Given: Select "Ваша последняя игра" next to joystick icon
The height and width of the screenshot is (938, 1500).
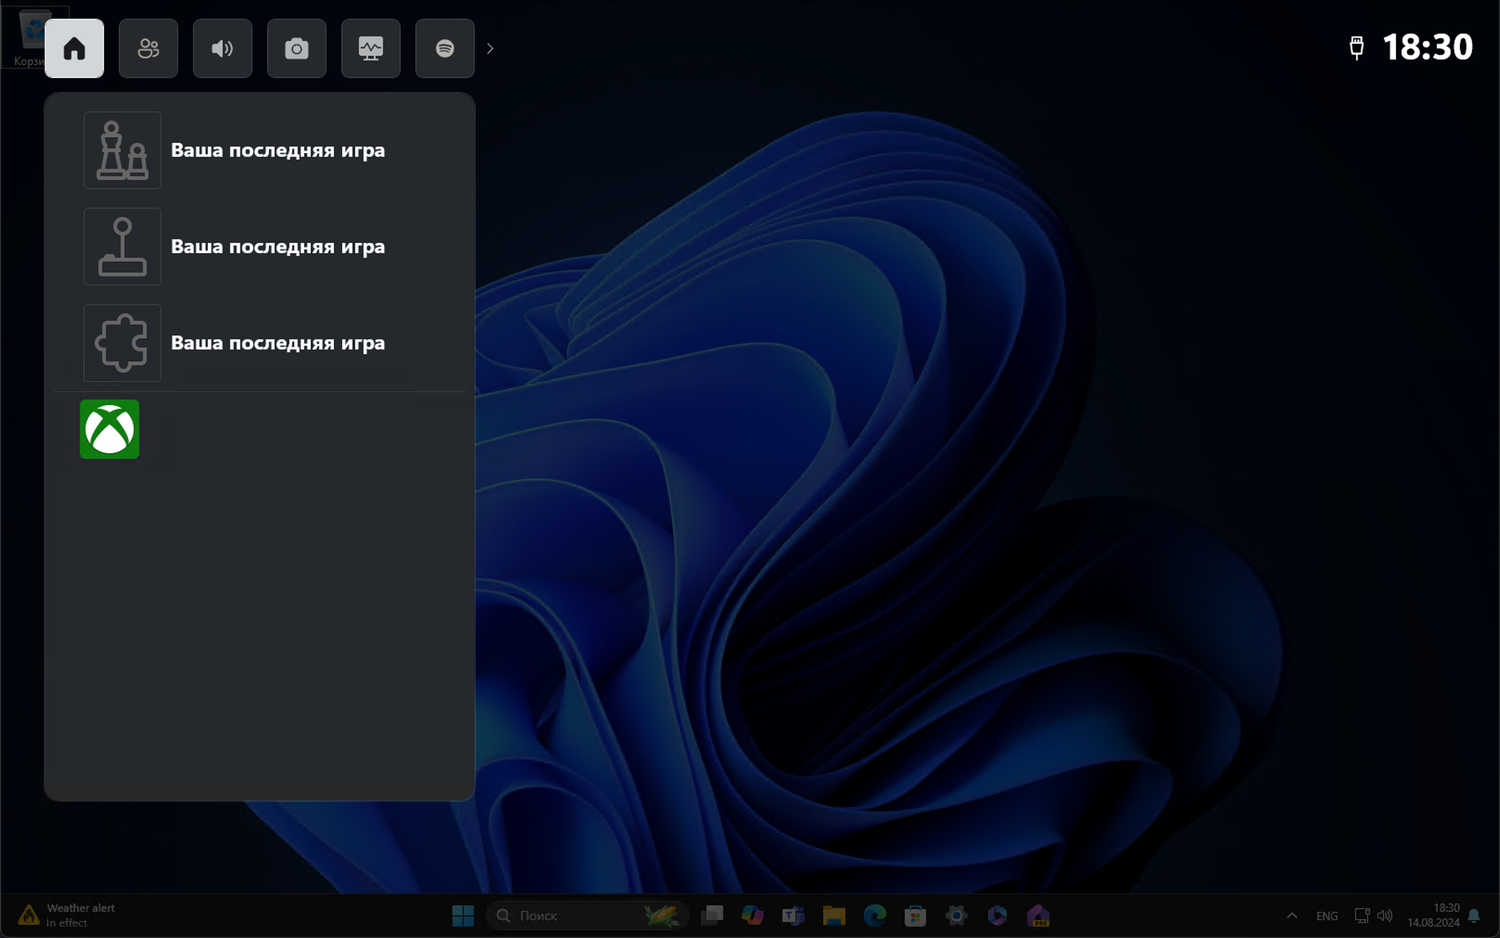Looking at the screenshot, I should [278, 247].
